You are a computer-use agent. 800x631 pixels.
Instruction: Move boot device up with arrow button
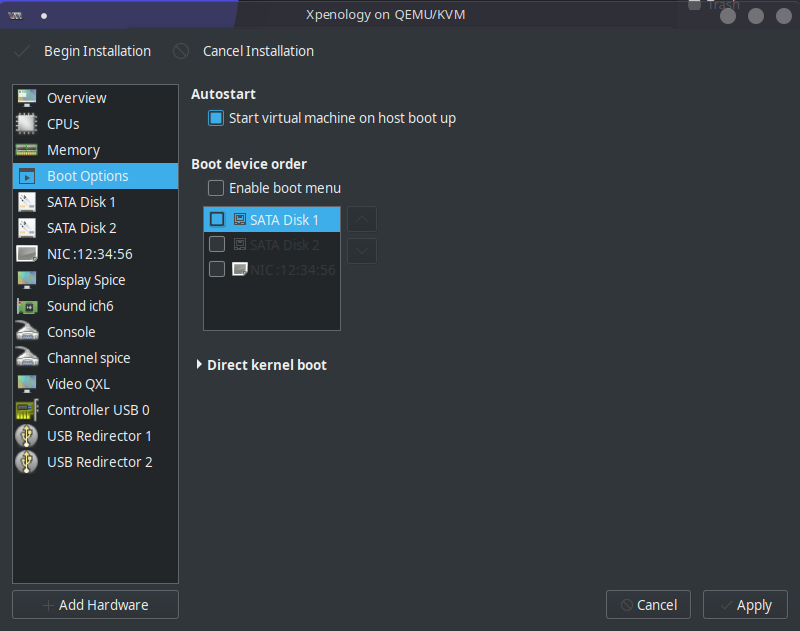point(362,219)
